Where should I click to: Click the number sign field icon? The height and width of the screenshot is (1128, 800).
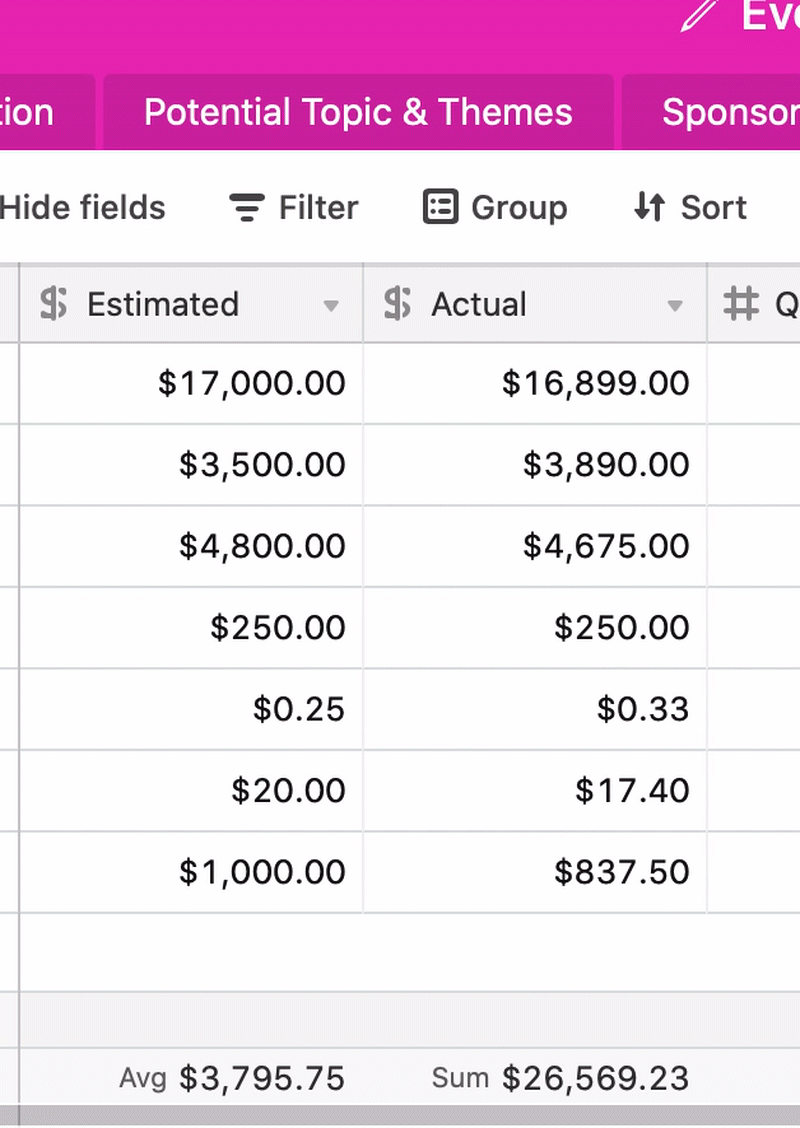(x=741, y=304)
